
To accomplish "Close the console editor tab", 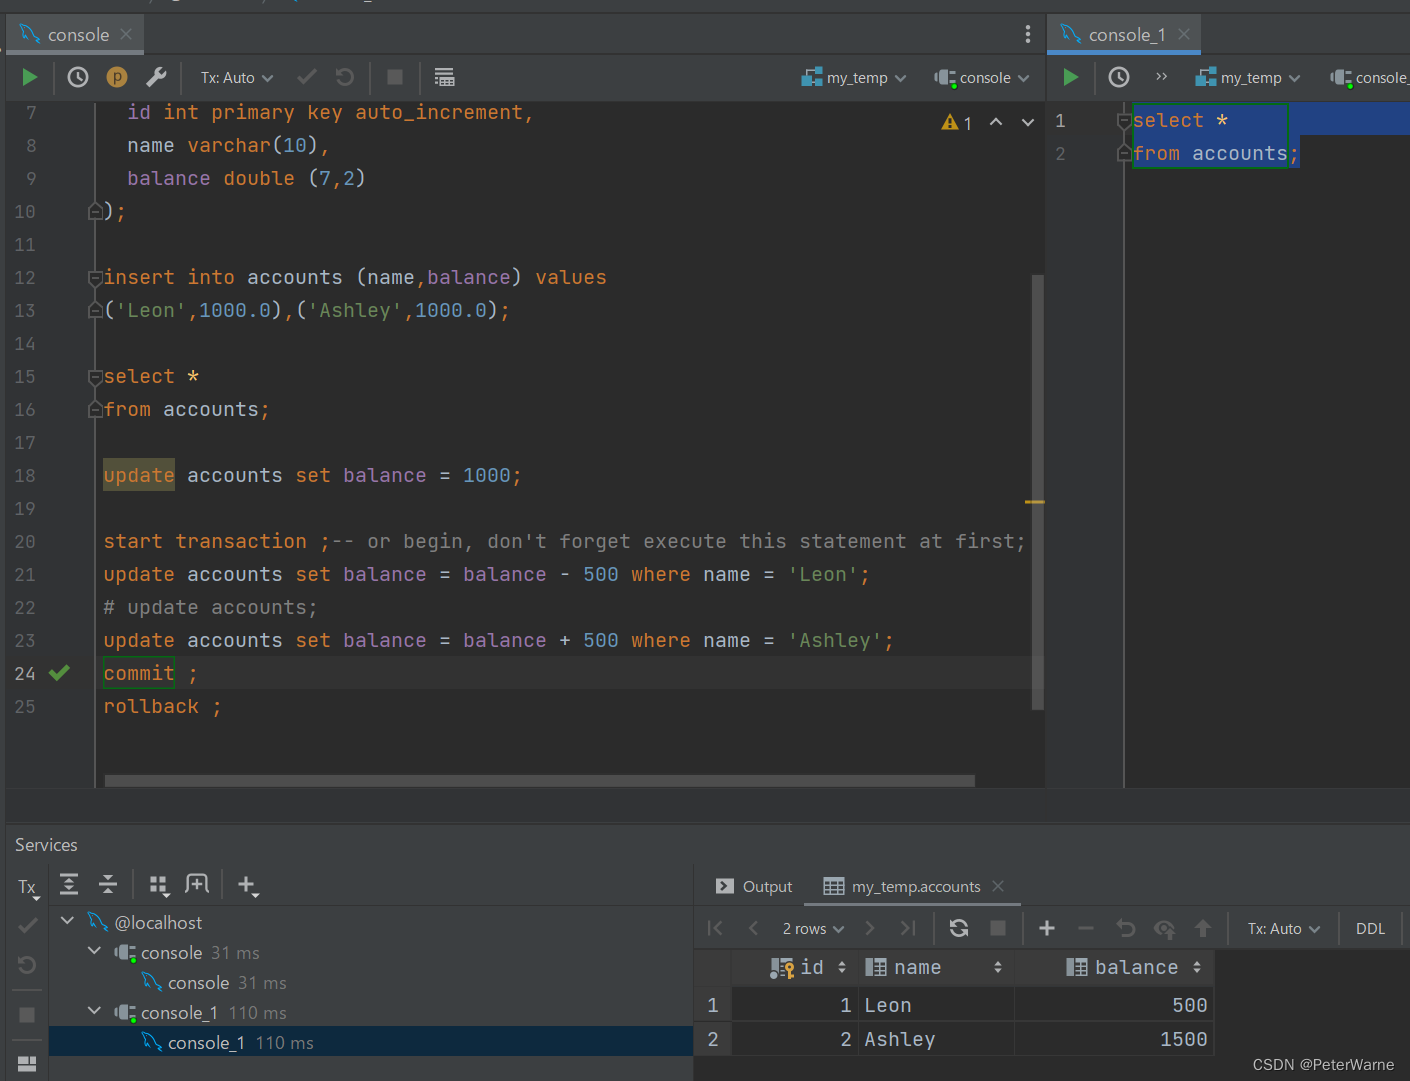I will tap(126, 34).
